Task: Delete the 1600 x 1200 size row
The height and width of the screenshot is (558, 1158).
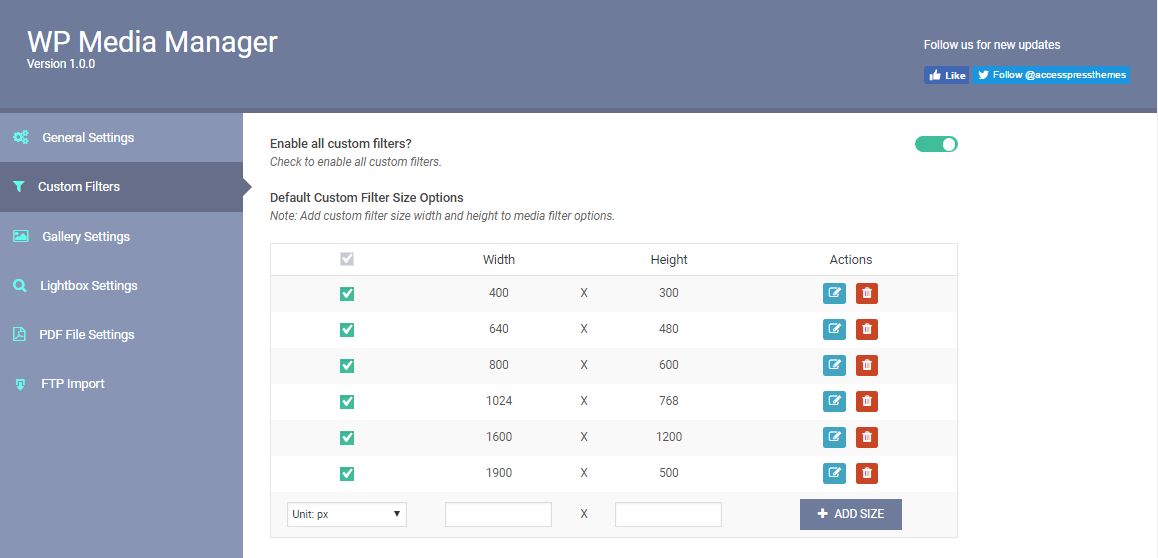Action: click(x=867, y=437)
